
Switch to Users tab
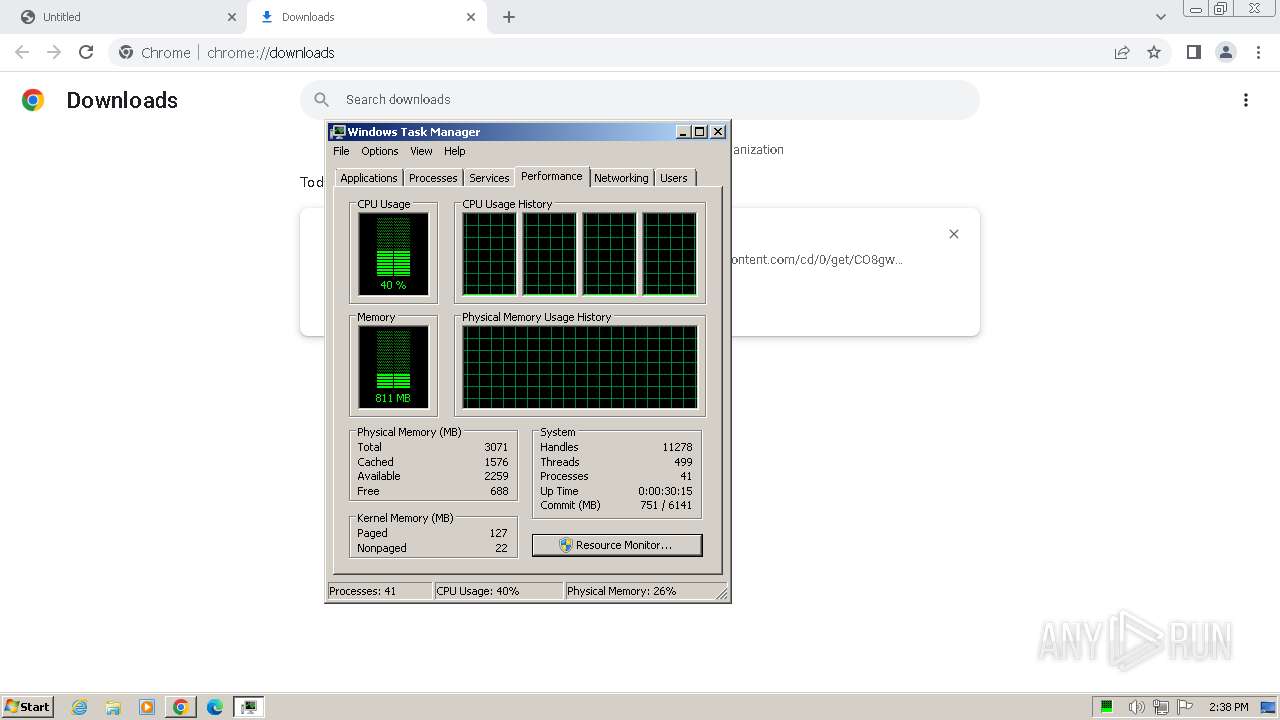[674, 178]
